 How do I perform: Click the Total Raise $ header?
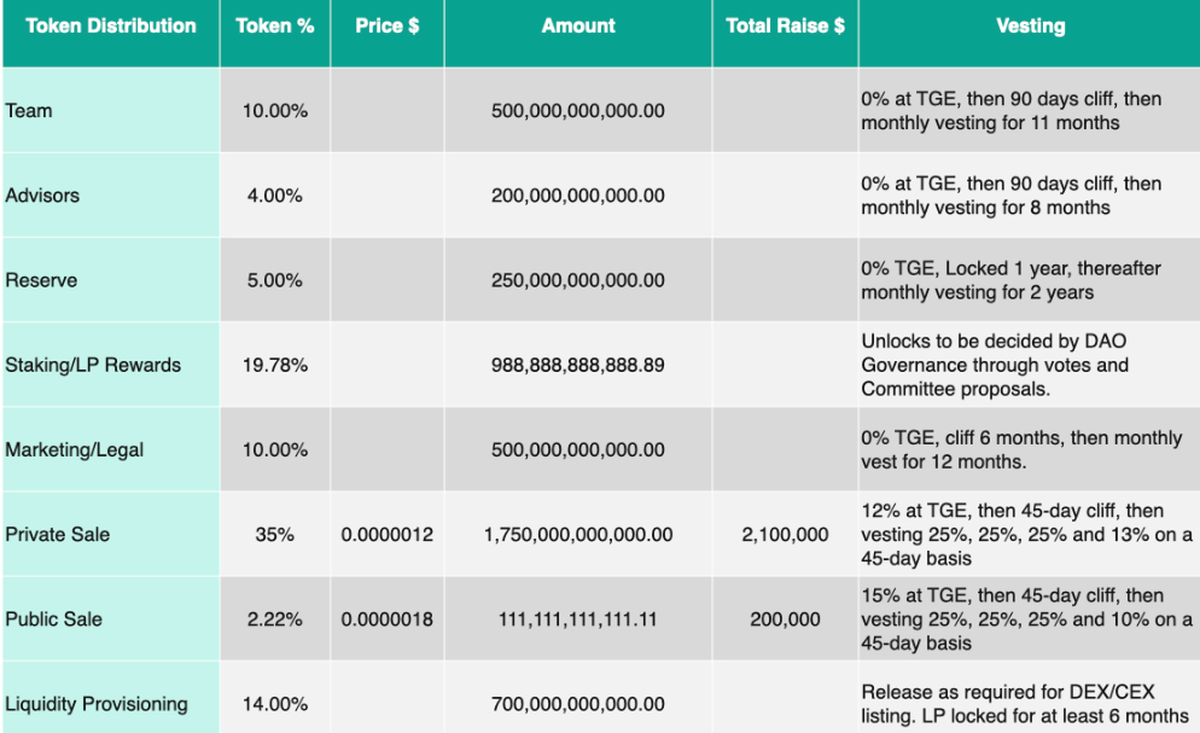[785, 27]
